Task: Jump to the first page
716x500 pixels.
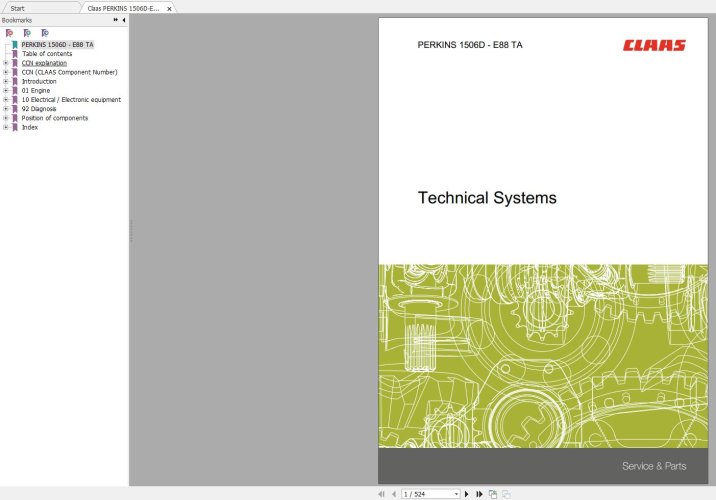Action: 381,494
